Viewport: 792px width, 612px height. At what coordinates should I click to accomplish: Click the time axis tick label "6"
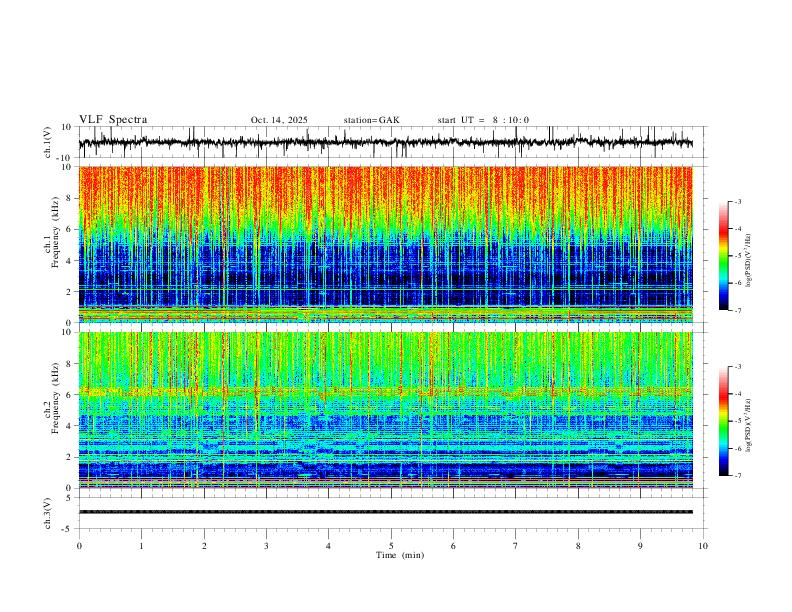[x=453, y=546]
